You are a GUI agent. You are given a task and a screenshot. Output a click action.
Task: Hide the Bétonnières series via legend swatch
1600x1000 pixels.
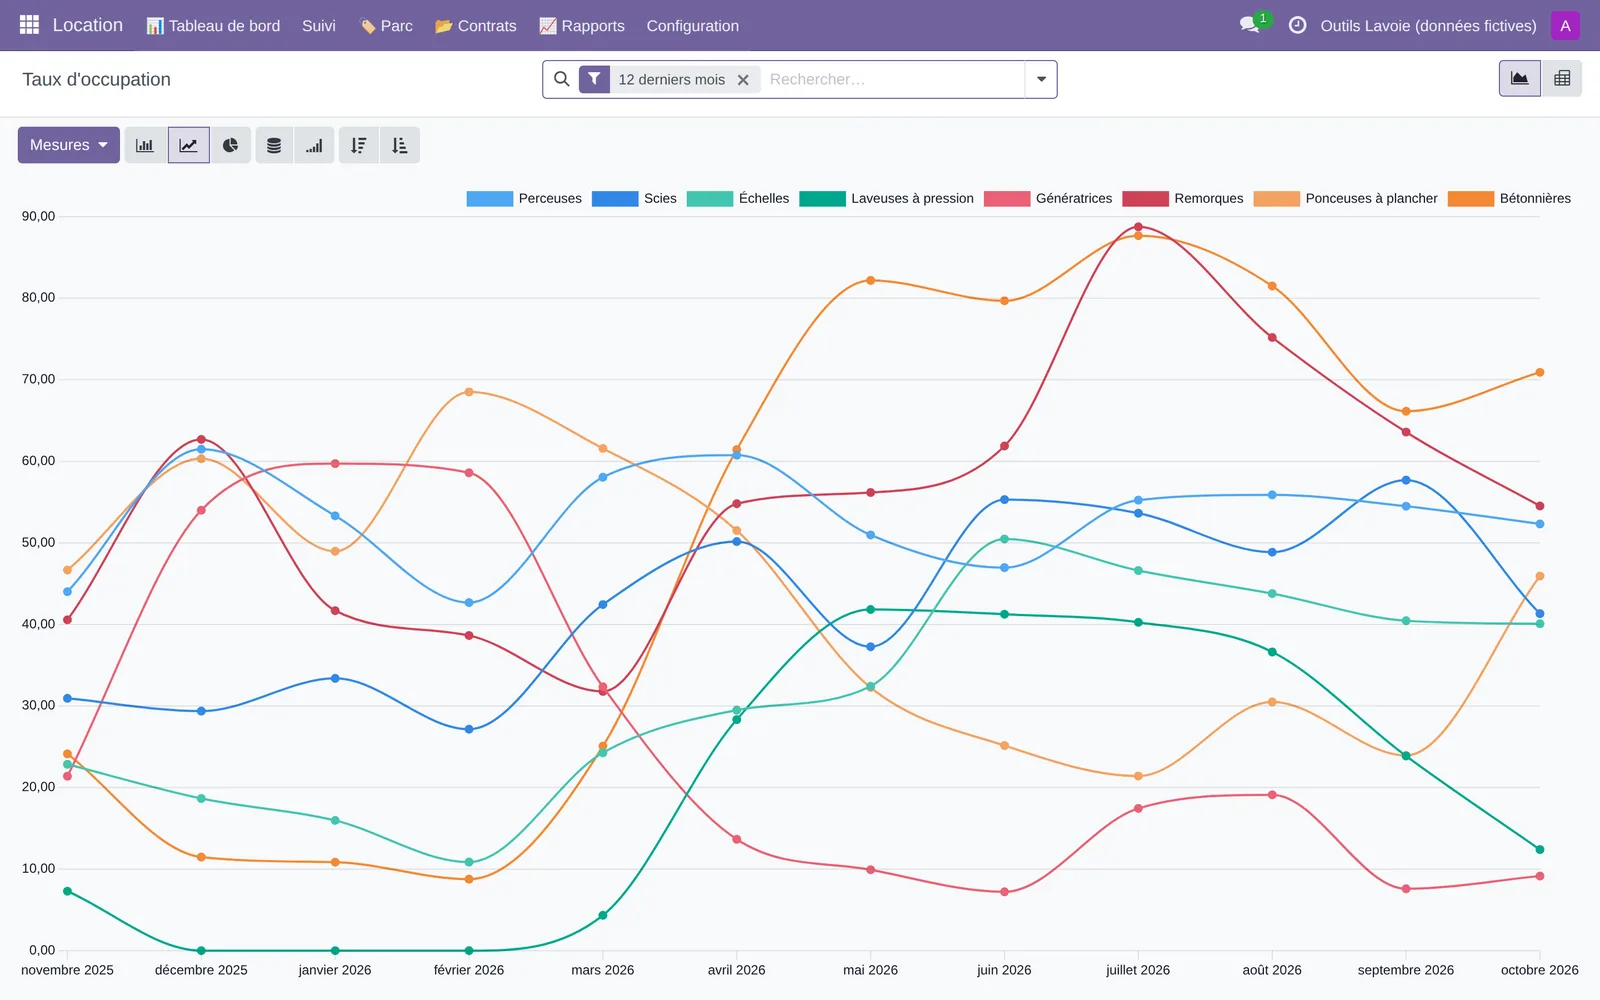point(1470,198)
